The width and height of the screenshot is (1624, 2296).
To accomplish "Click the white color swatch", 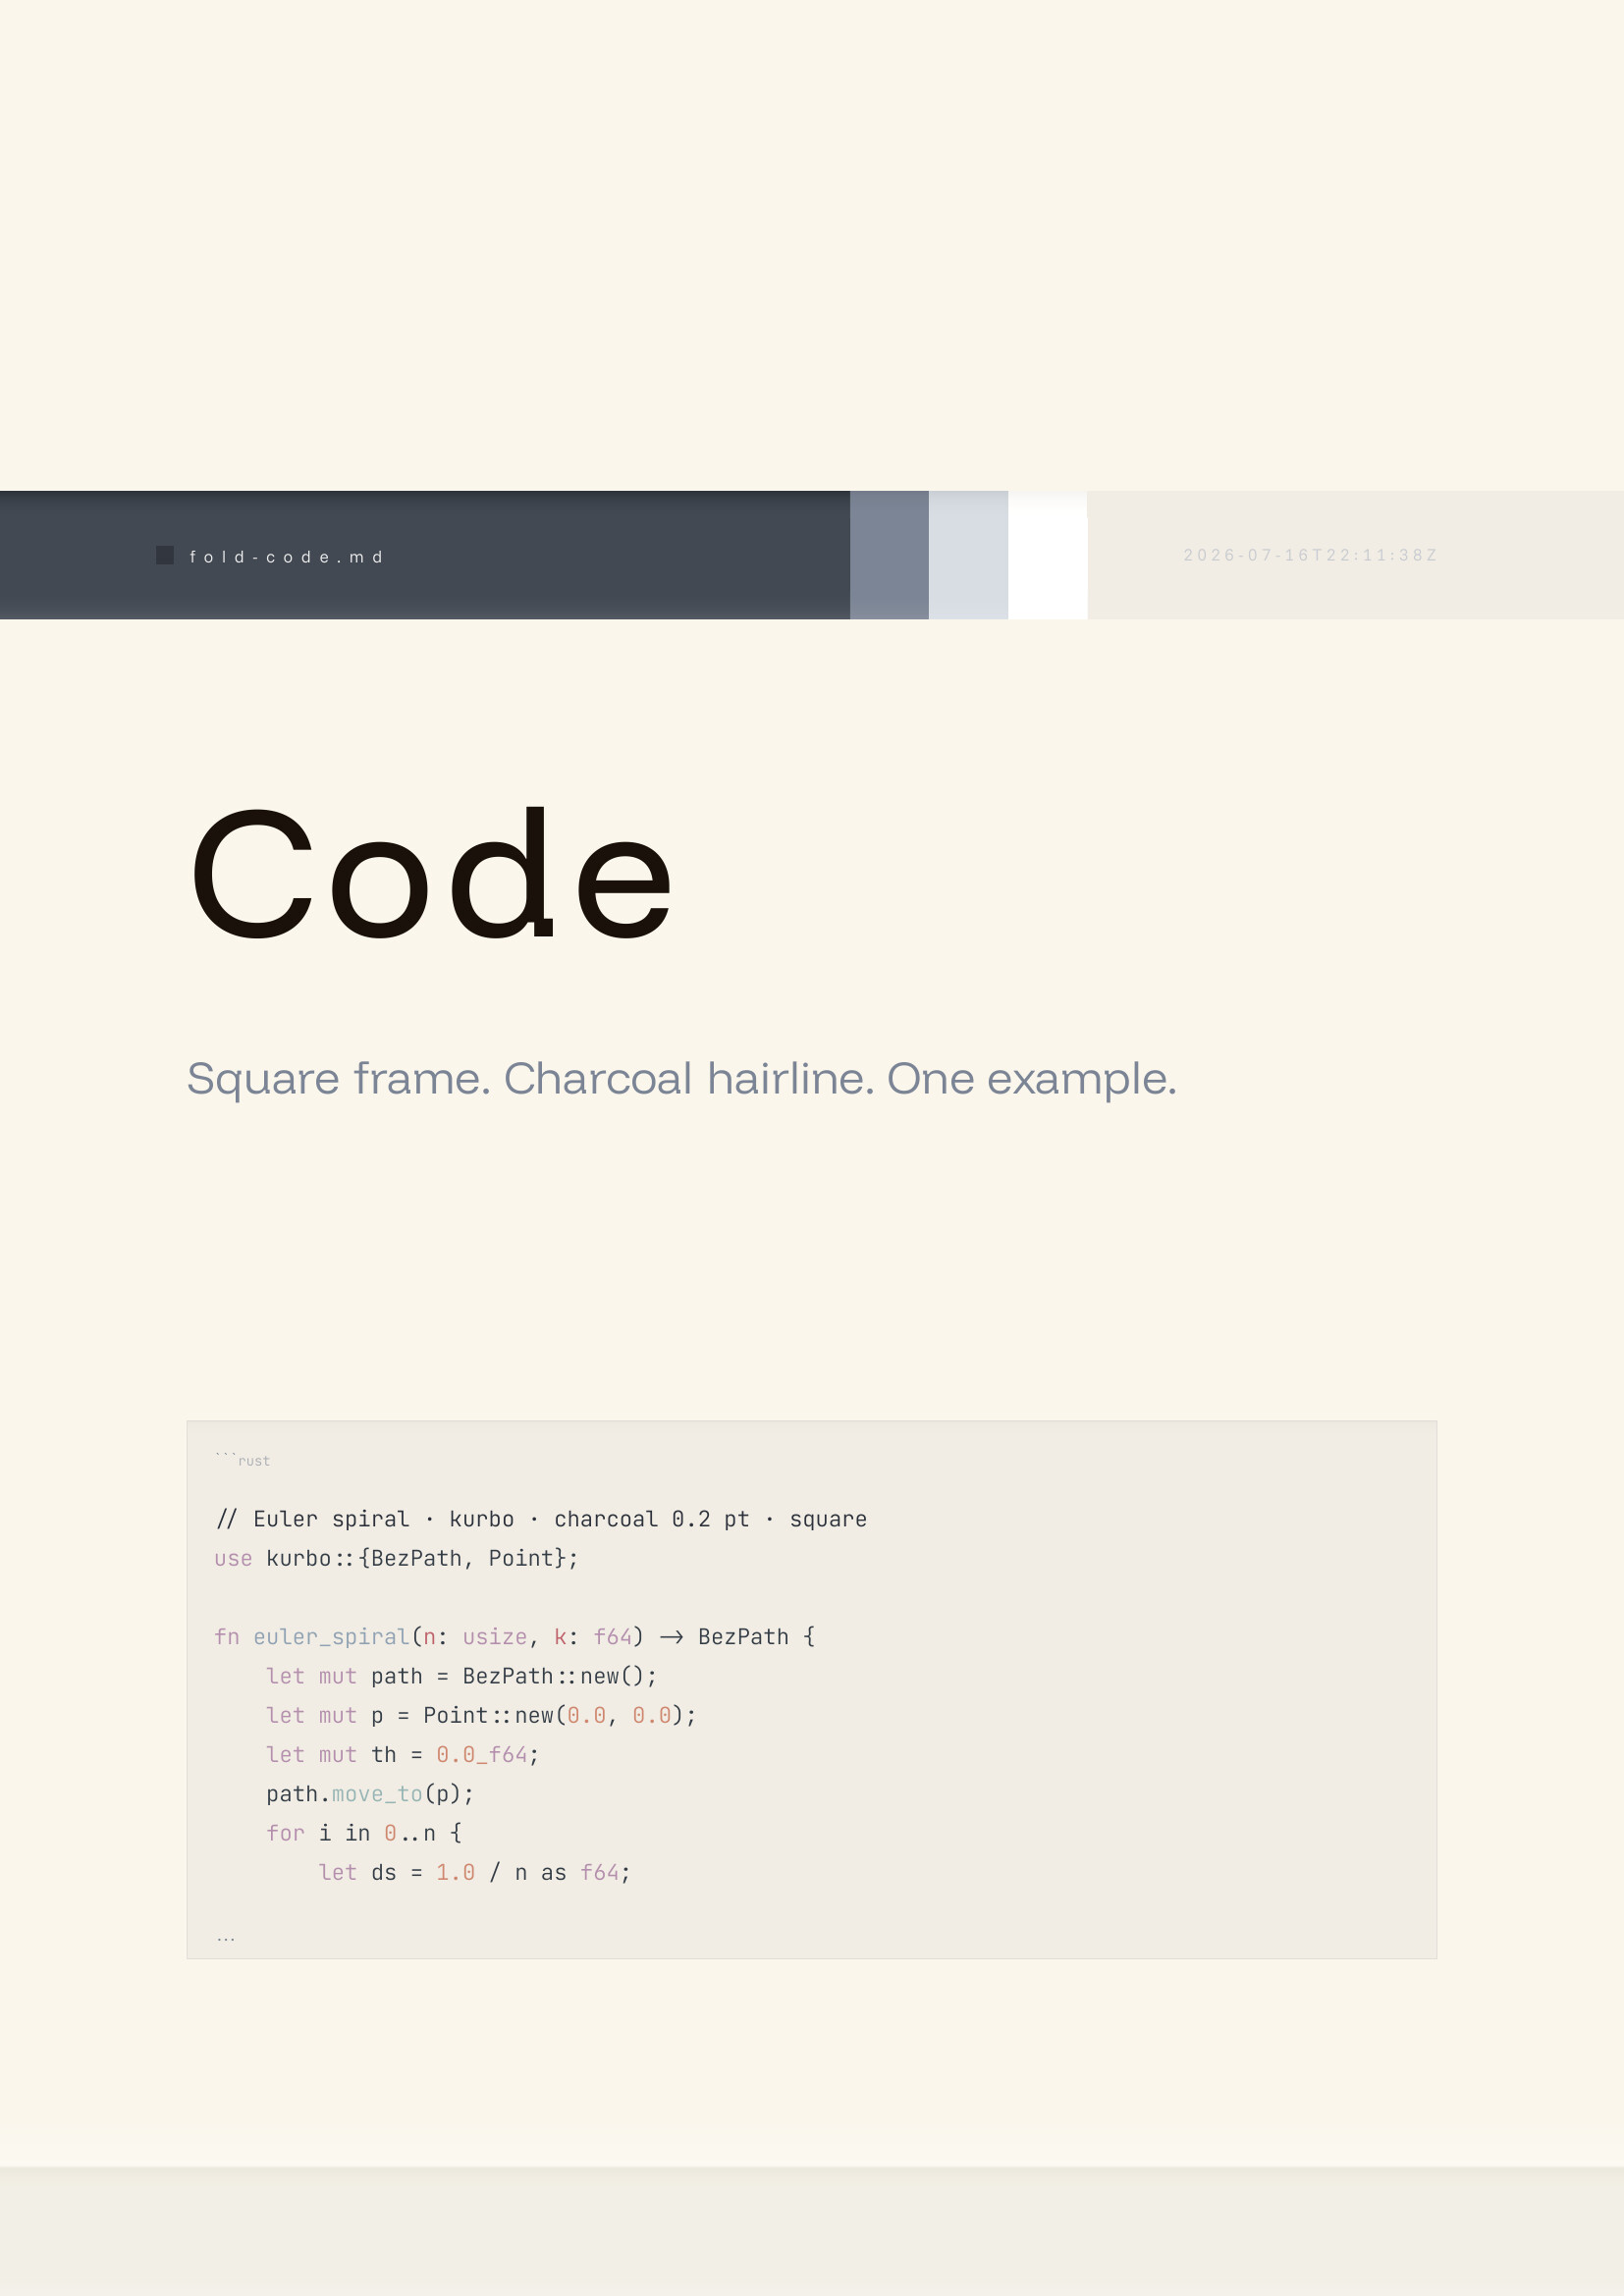I will [1047, 555].
